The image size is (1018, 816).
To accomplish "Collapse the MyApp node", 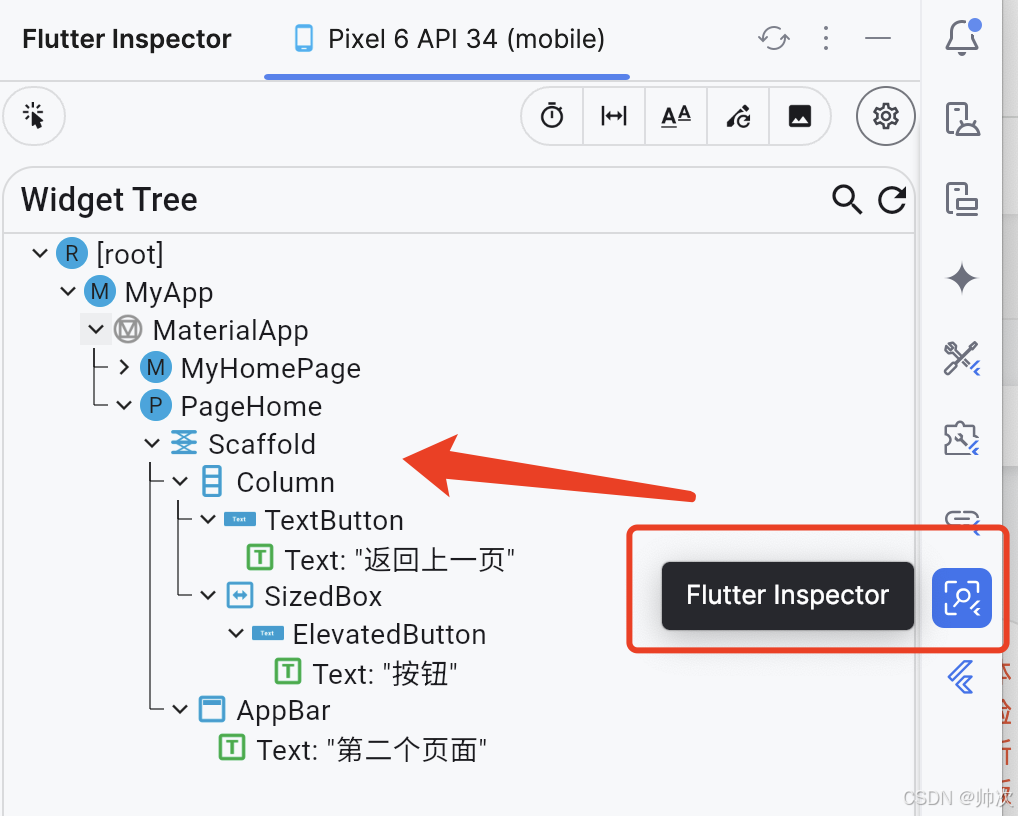I will 68,291.
